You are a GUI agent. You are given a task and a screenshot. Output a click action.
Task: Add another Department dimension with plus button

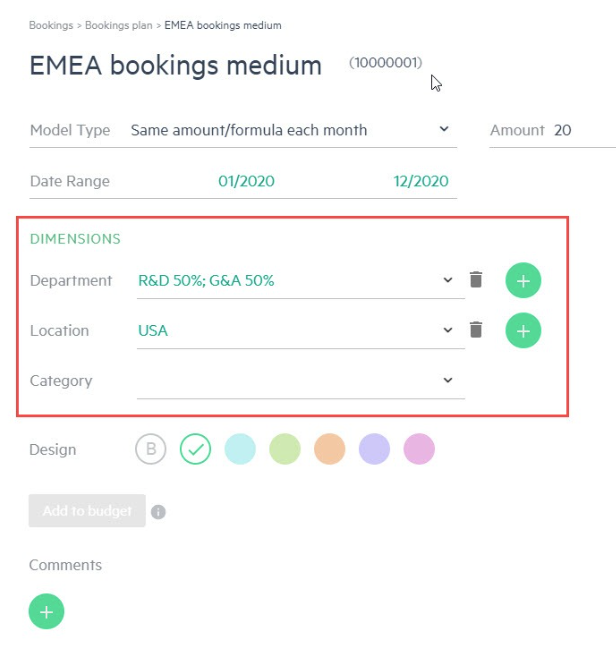(x=523, y=280)
